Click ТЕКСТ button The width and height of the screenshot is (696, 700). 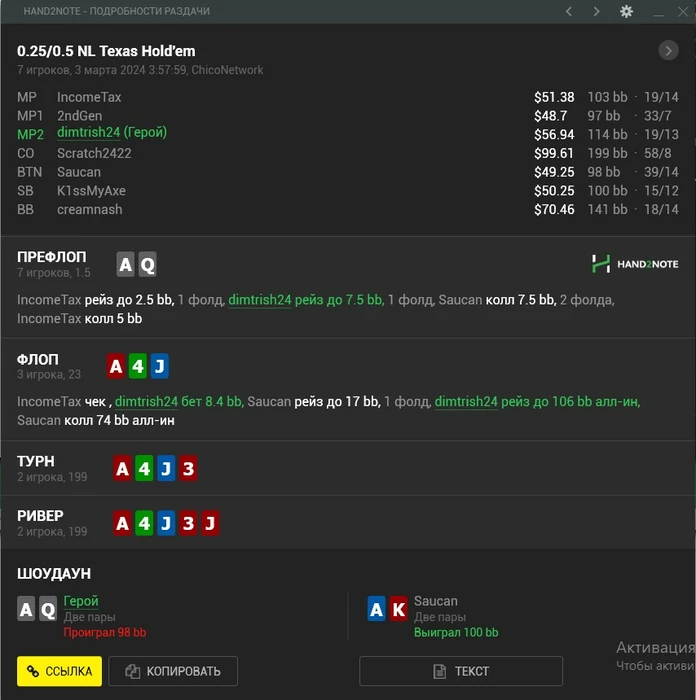[461, 671]
